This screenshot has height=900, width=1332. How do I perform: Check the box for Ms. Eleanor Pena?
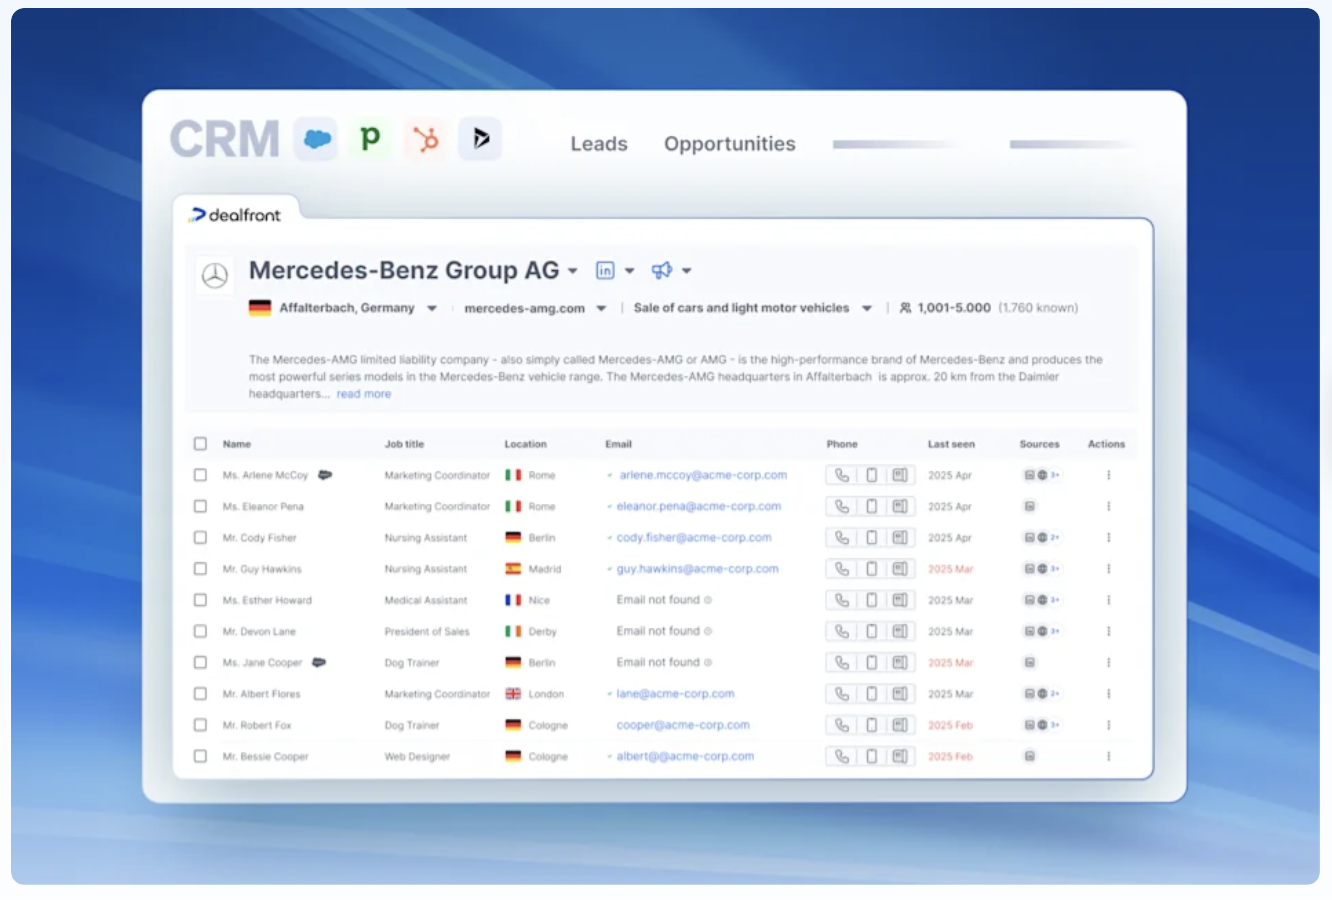[x=201, y=507]
